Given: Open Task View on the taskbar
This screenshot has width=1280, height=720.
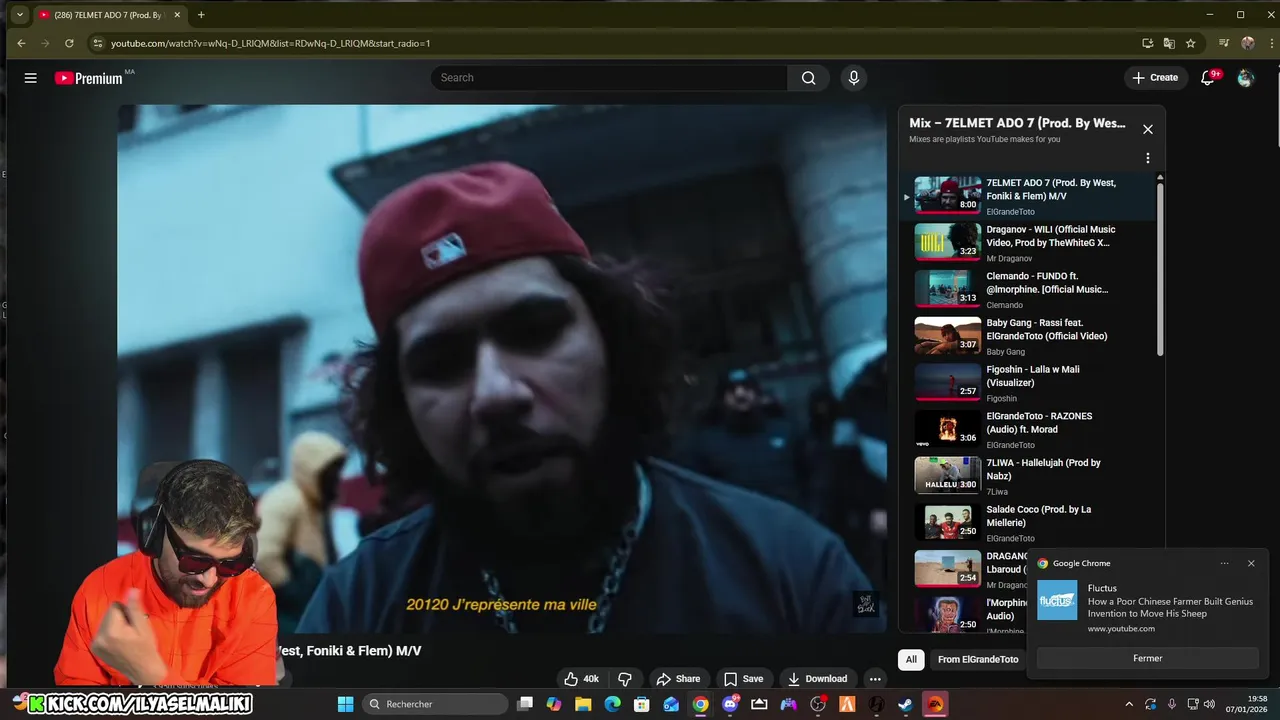Looking at the screenshot, I should 525,704.
